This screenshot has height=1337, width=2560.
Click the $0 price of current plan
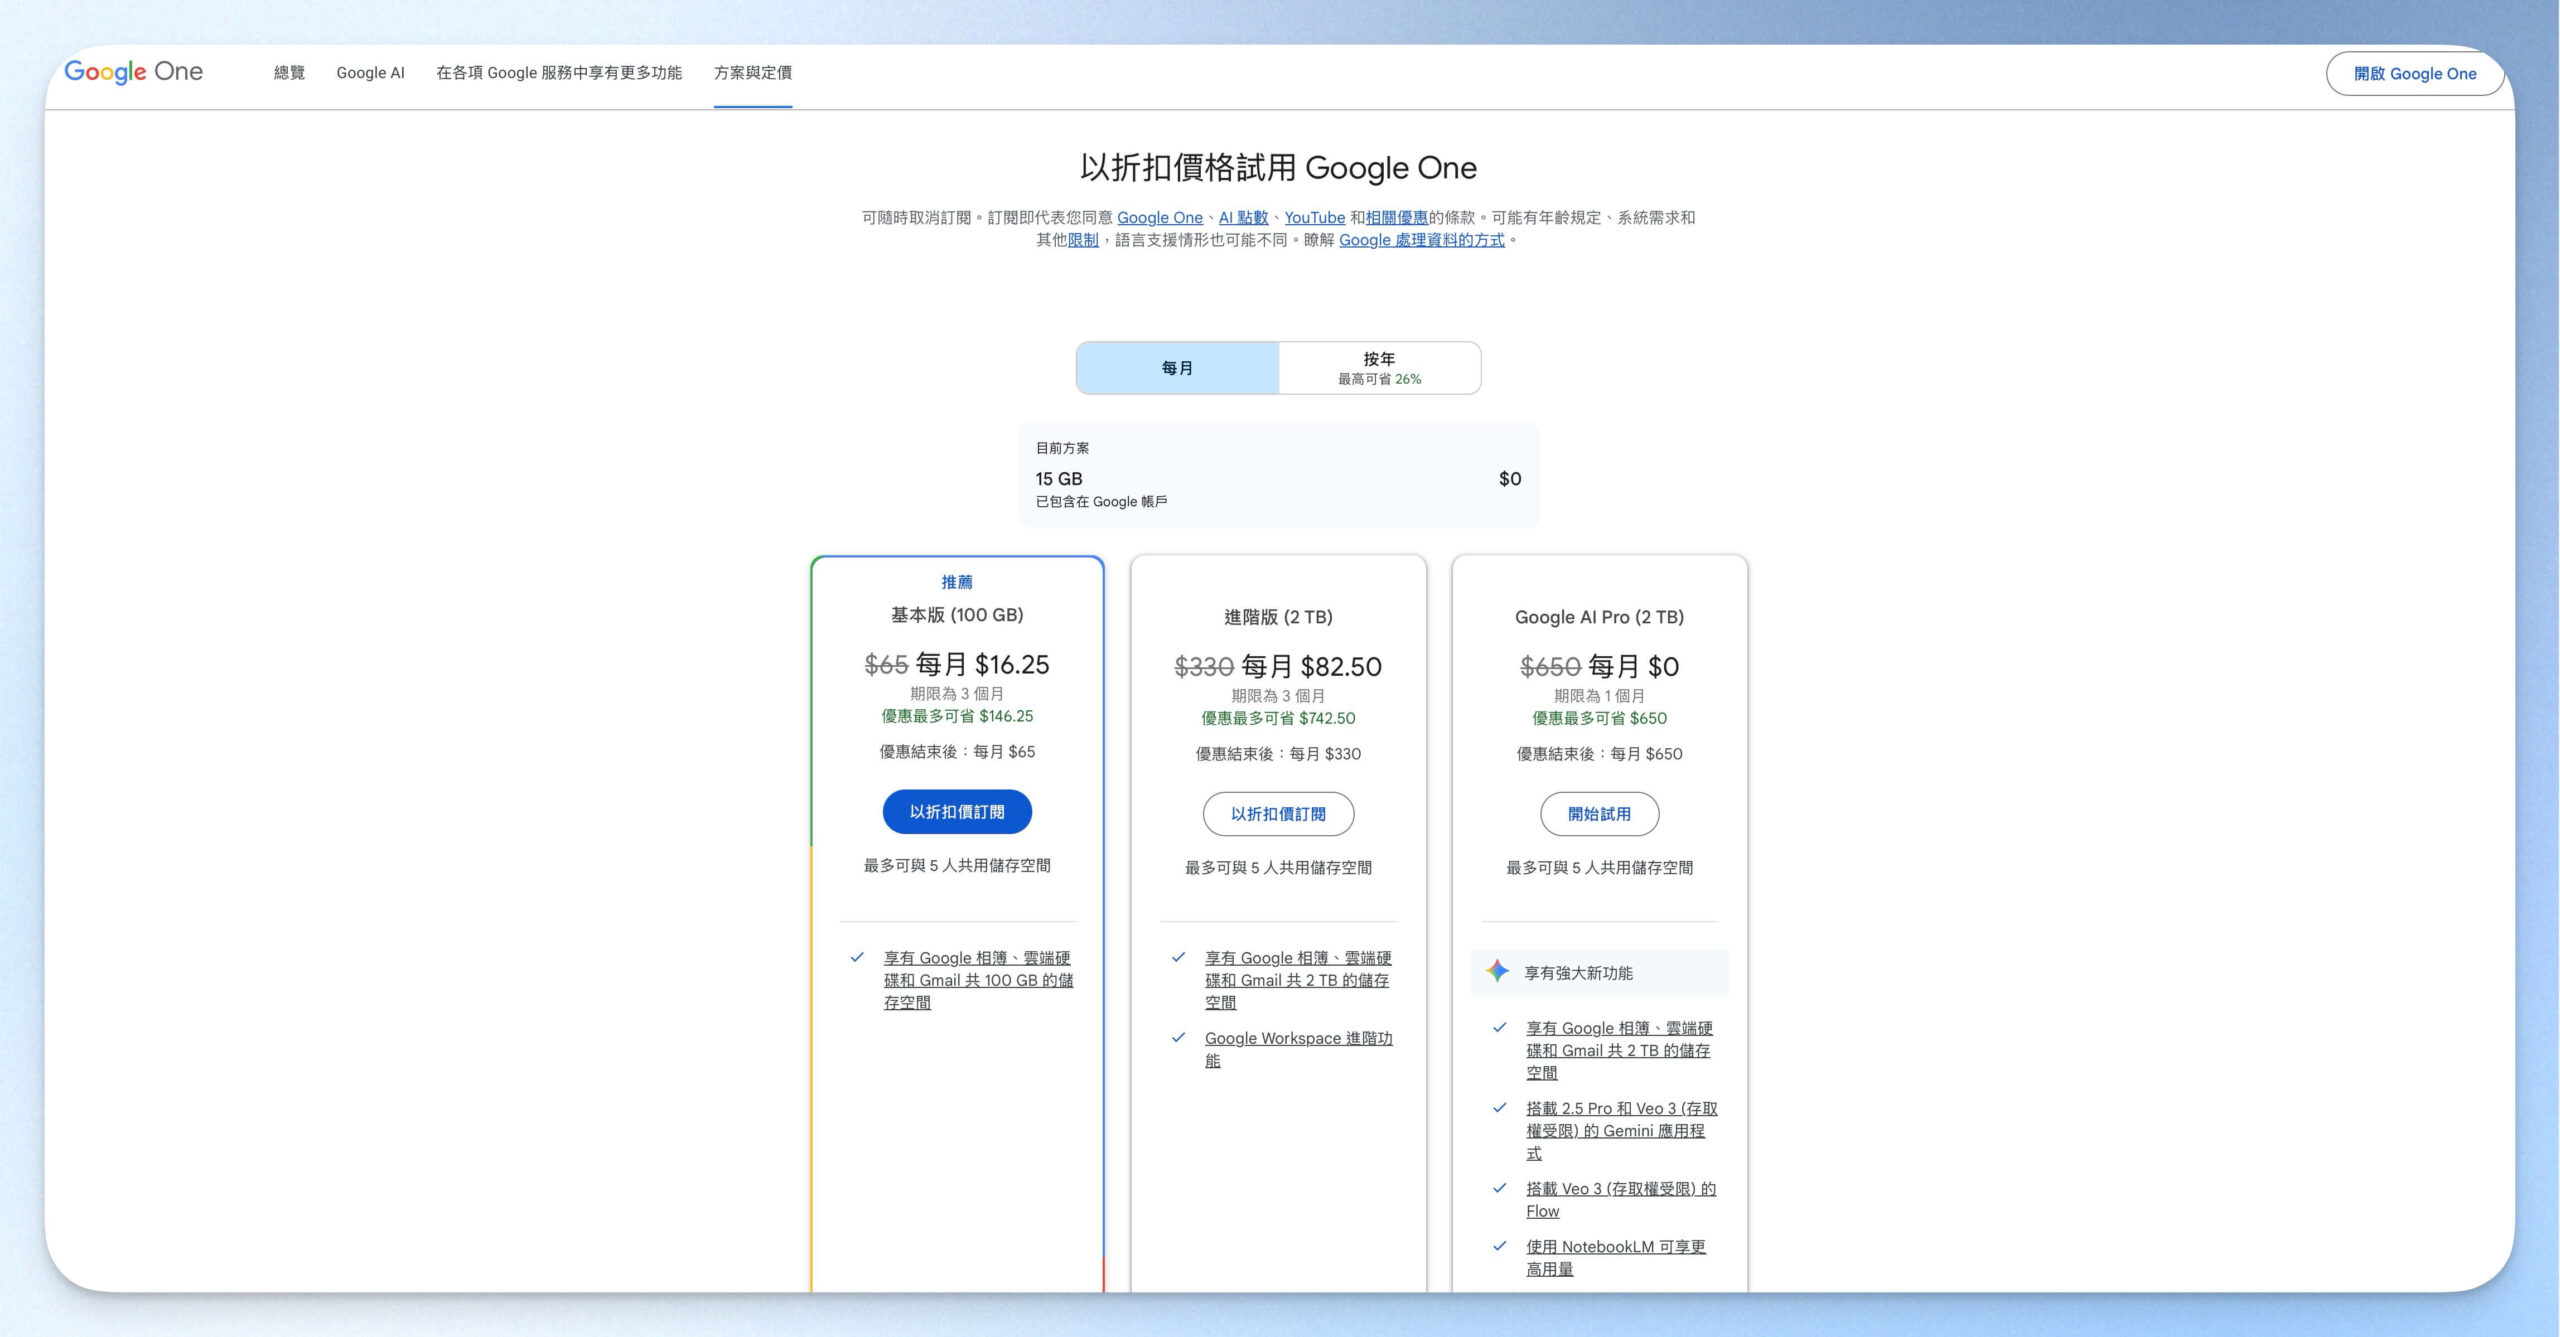[1510, 479]
